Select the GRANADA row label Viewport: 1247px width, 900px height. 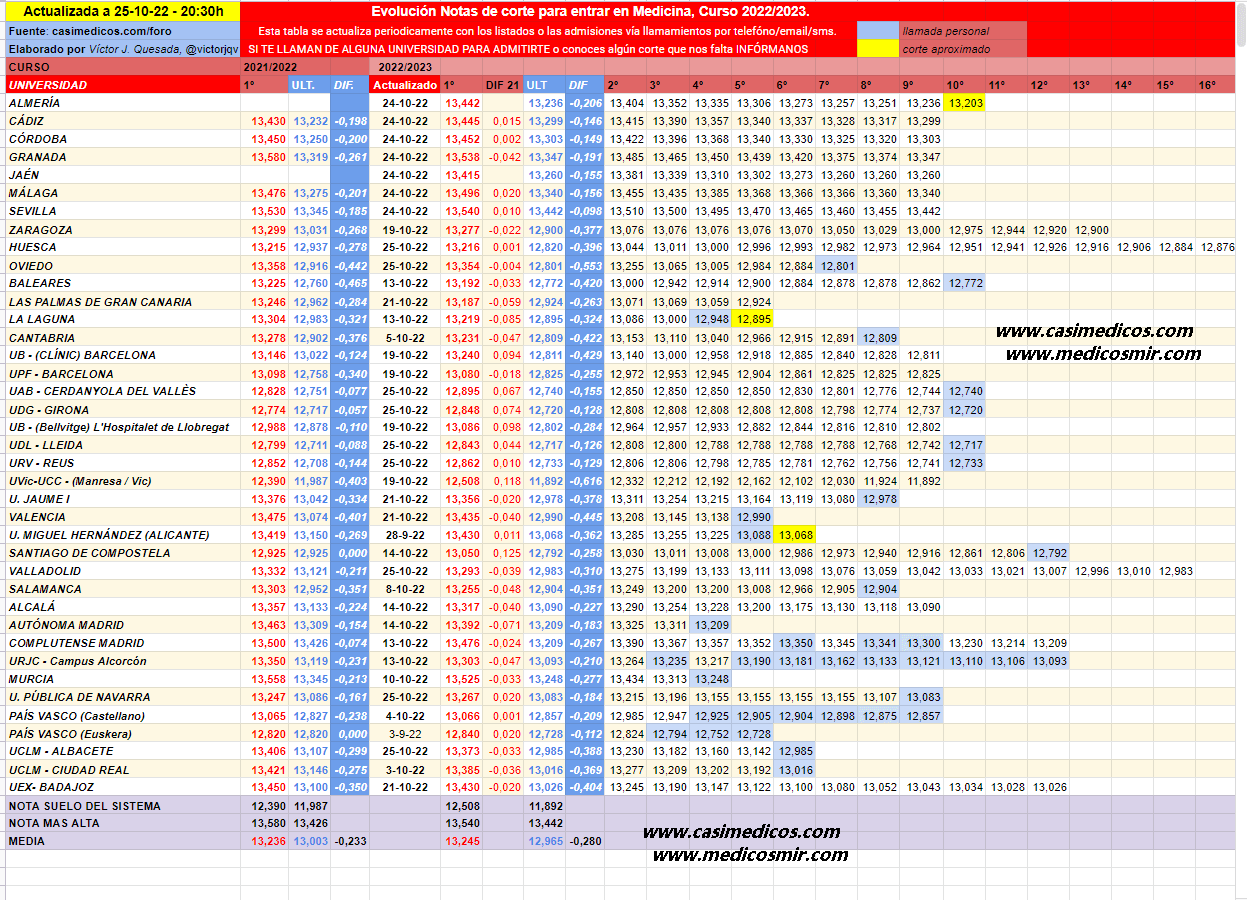[x=37, y=157]
